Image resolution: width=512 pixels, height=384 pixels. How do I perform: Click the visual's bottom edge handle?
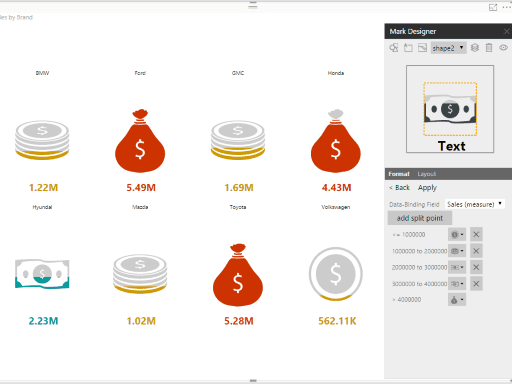(253, 381)
